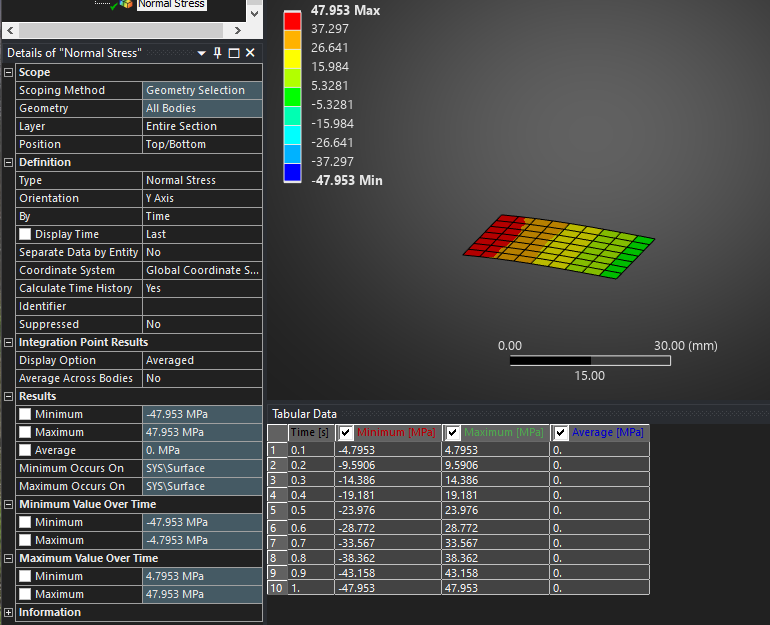Expand the Information section
This screenshot has width=770, height=625.
[x=9, y=612]
